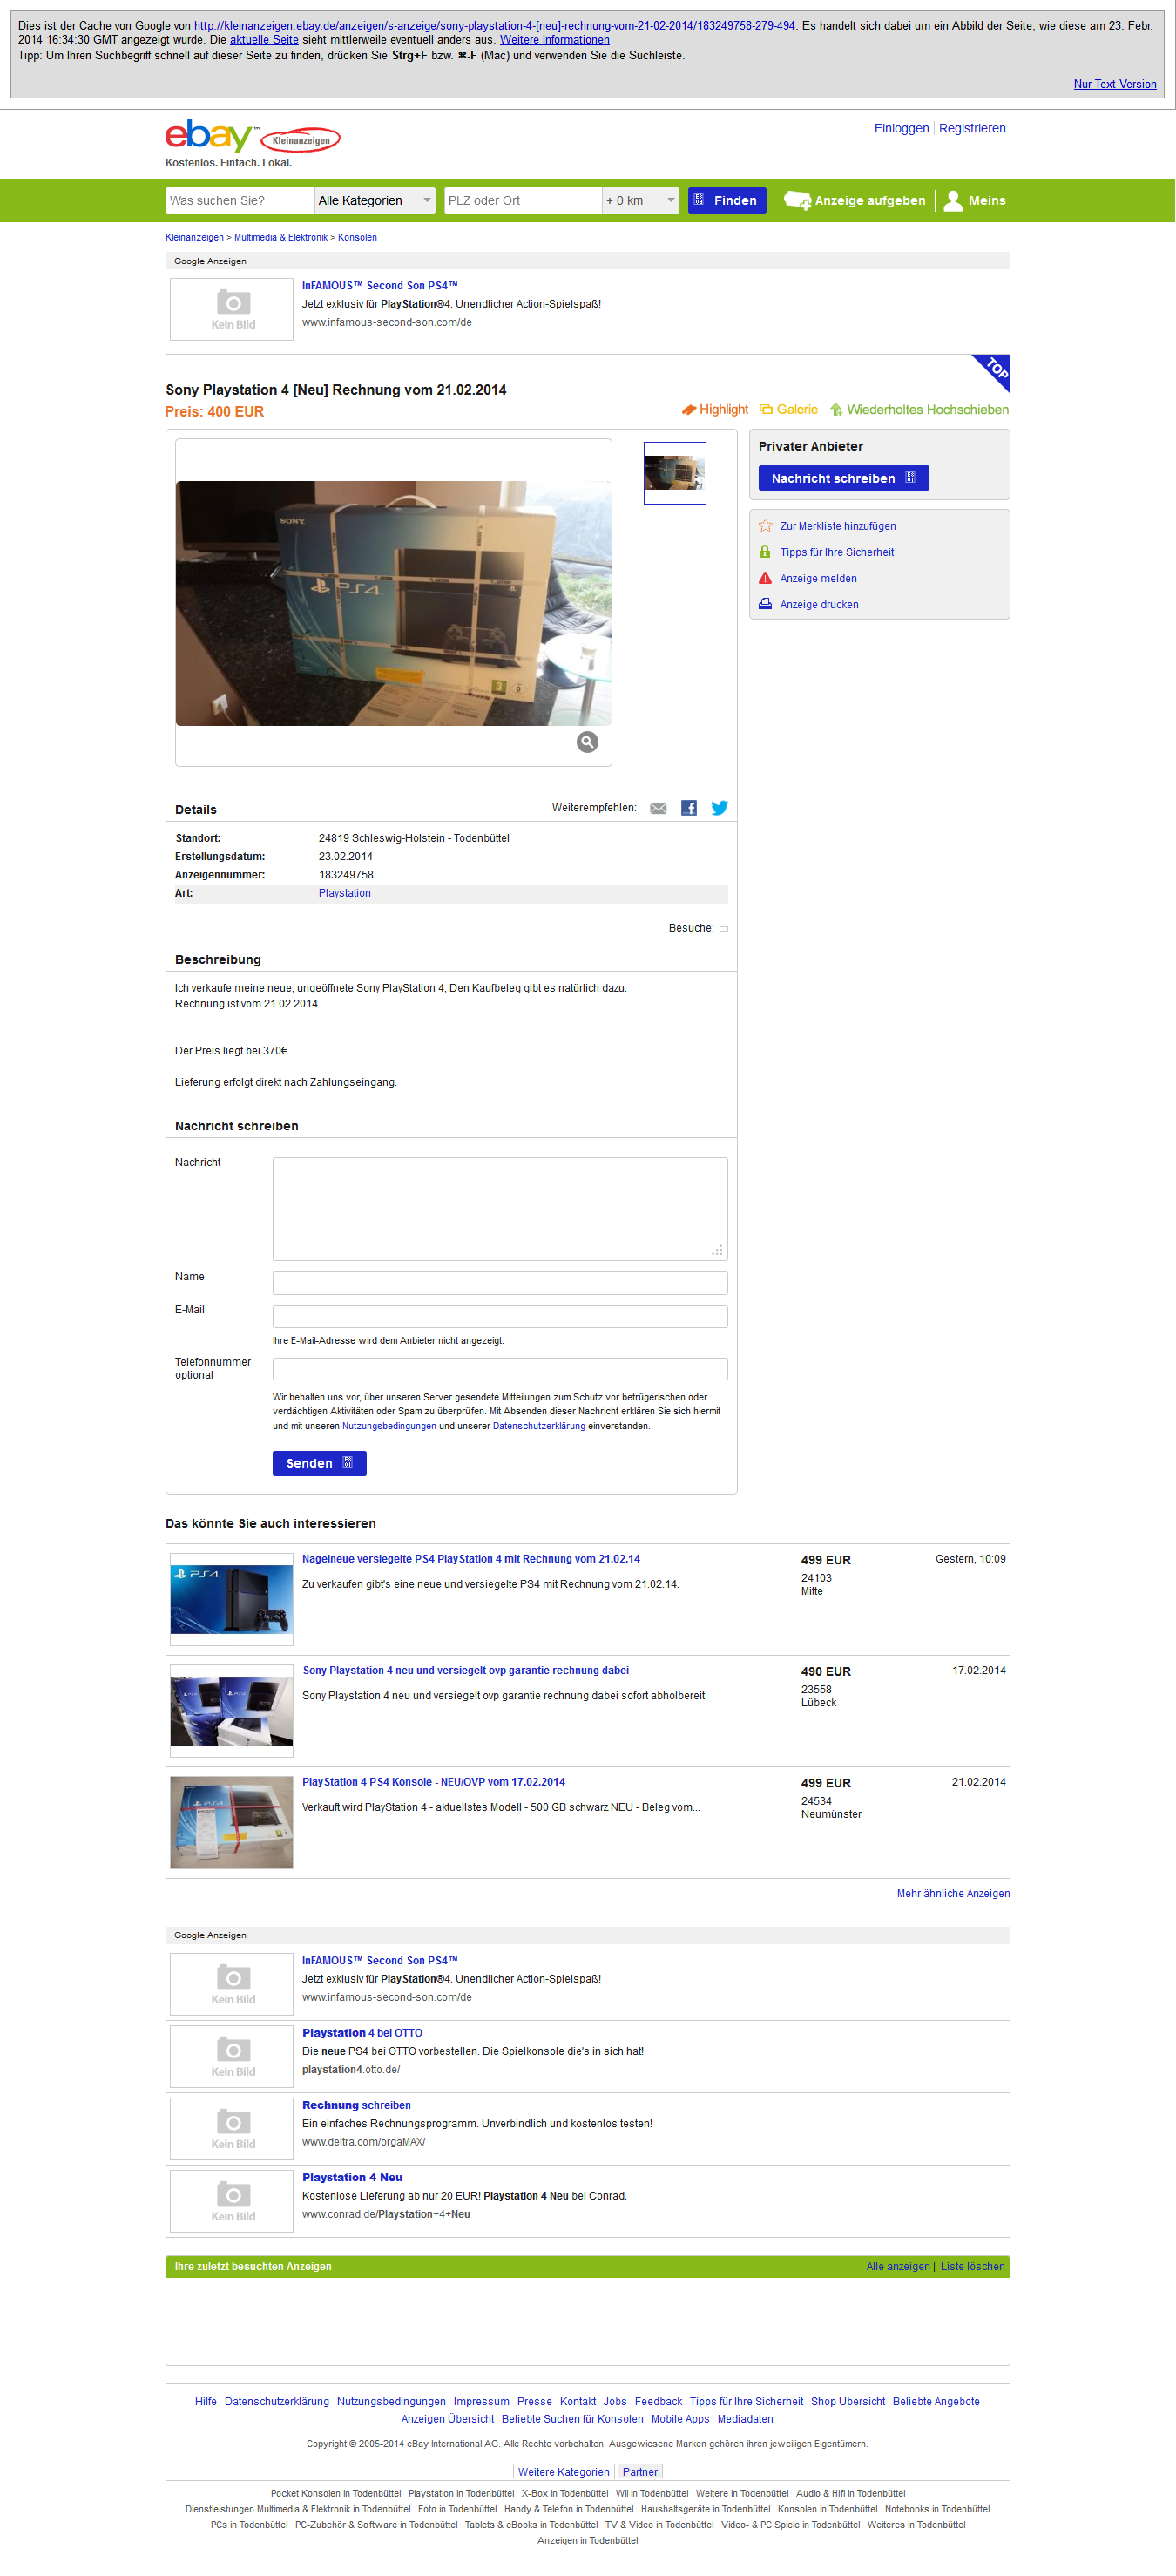Click the Was suchen Sie search field
This screenshot has height=2576, width=1176.
tap(240, 201)
